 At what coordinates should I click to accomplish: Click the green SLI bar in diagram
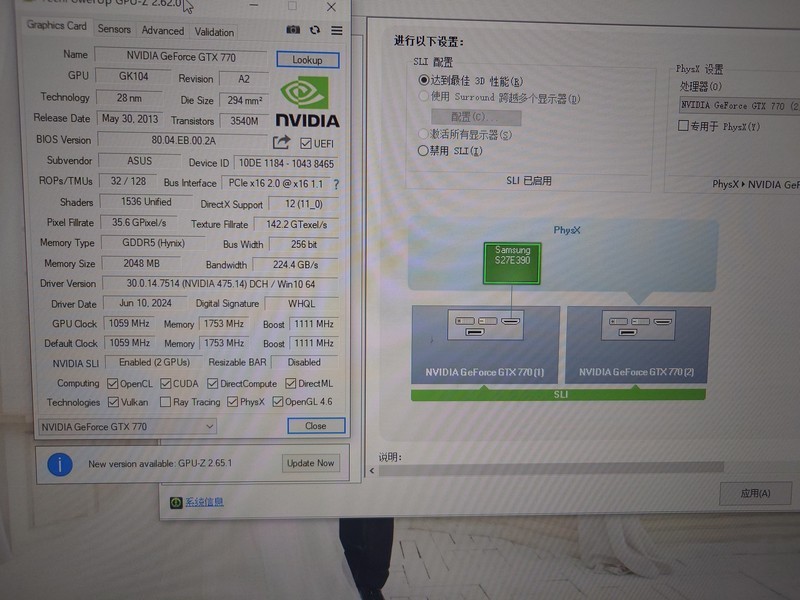pos(558,394)
